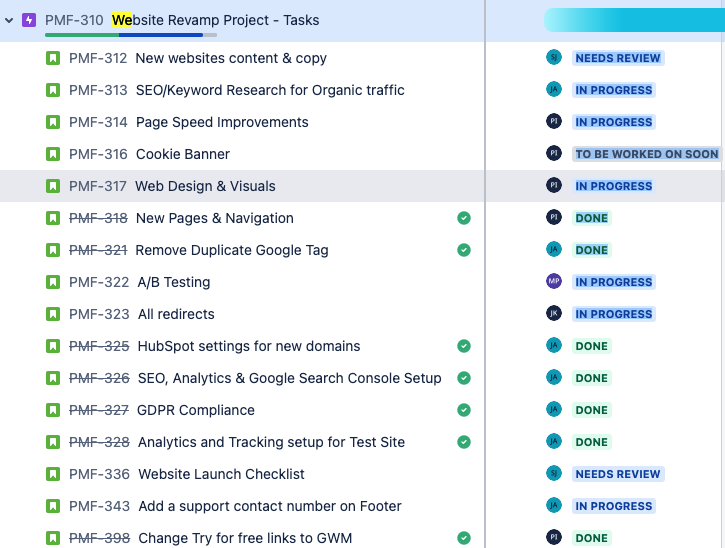Image resolution: width=725 pixels, height=548 pixels.
Task: Click story icon of PMF-312
Action: (x=53, y=58)
